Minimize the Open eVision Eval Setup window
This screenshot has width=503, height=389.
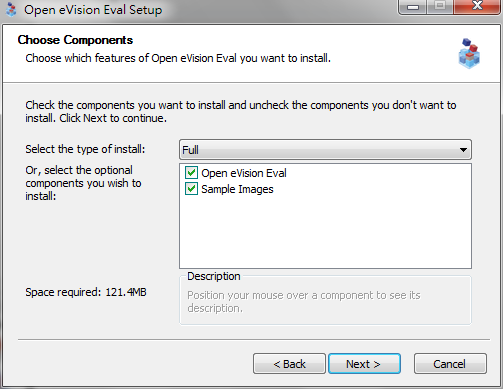(413, 7)
